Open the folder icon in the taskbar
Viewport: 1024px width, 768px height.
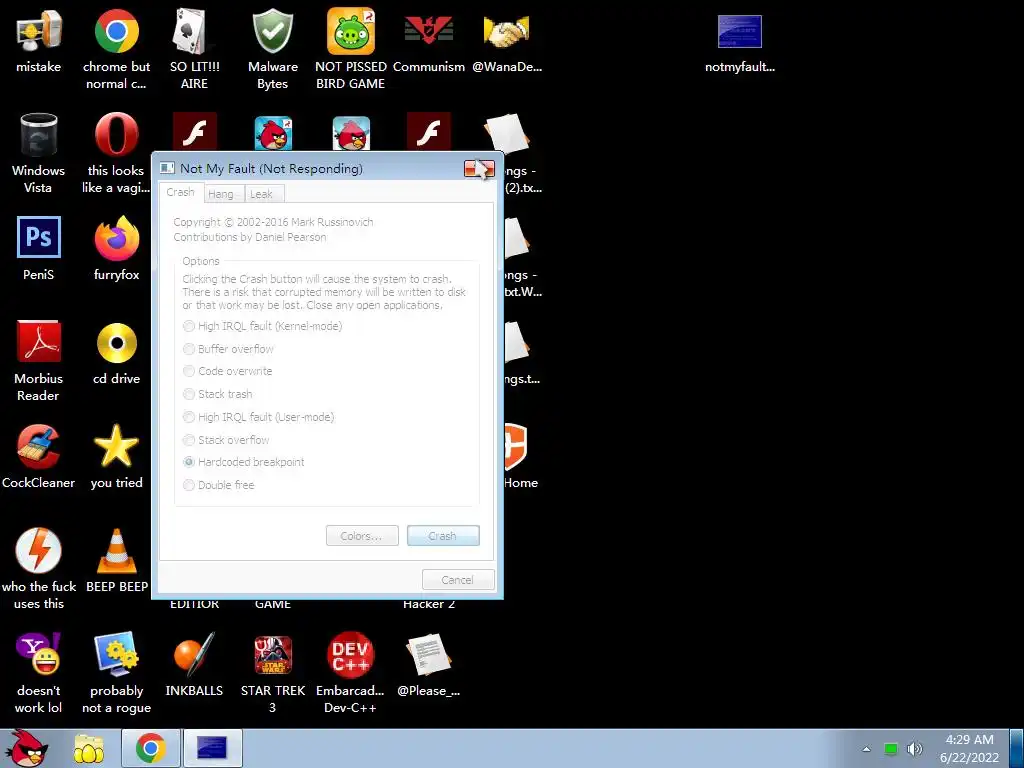[89, 749]
